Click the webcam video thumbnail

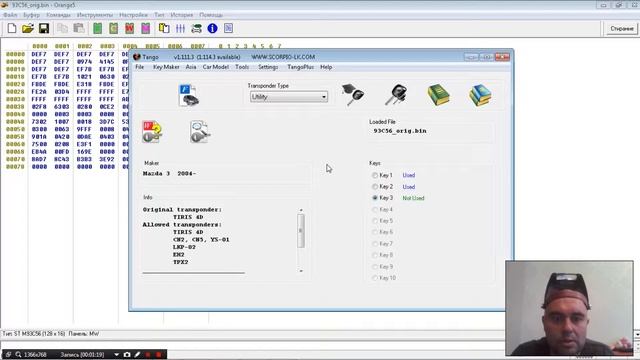[569, 308]
